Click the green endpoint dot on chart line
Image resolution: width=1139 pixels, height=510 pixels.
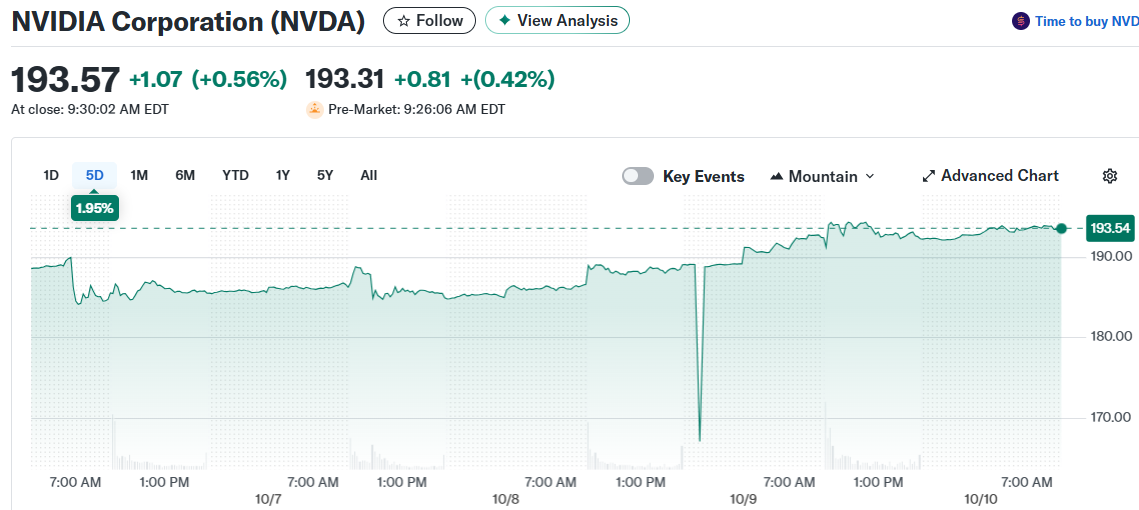pyautogui.click(x=1061, y=228)
